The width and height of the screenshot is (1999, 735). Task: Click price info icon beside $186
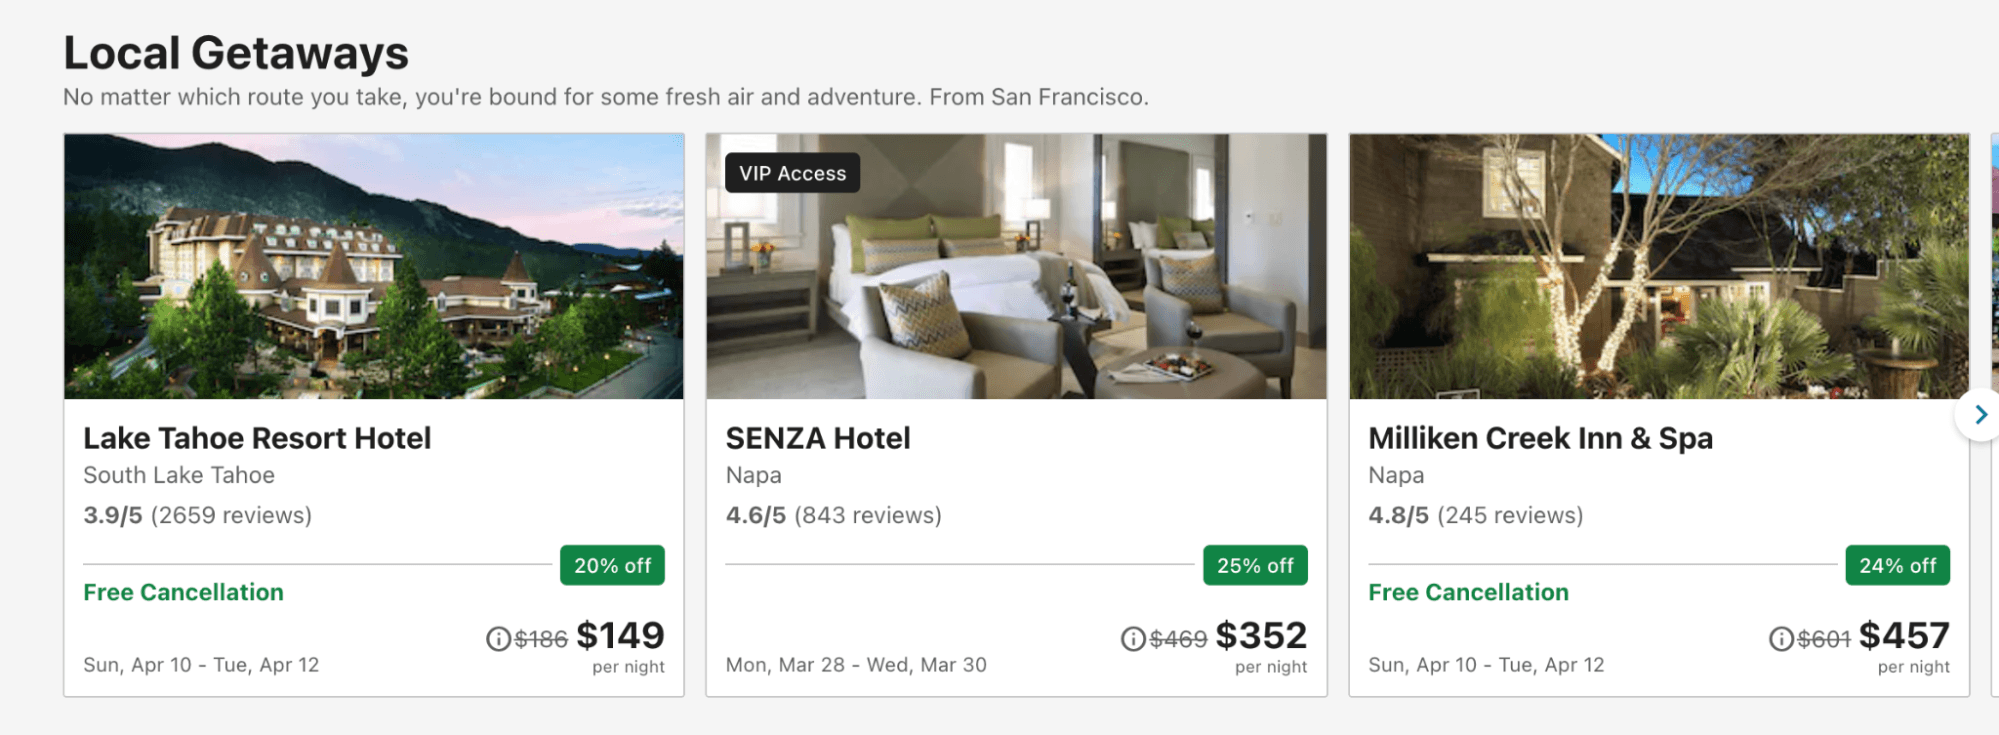(498, 639)
